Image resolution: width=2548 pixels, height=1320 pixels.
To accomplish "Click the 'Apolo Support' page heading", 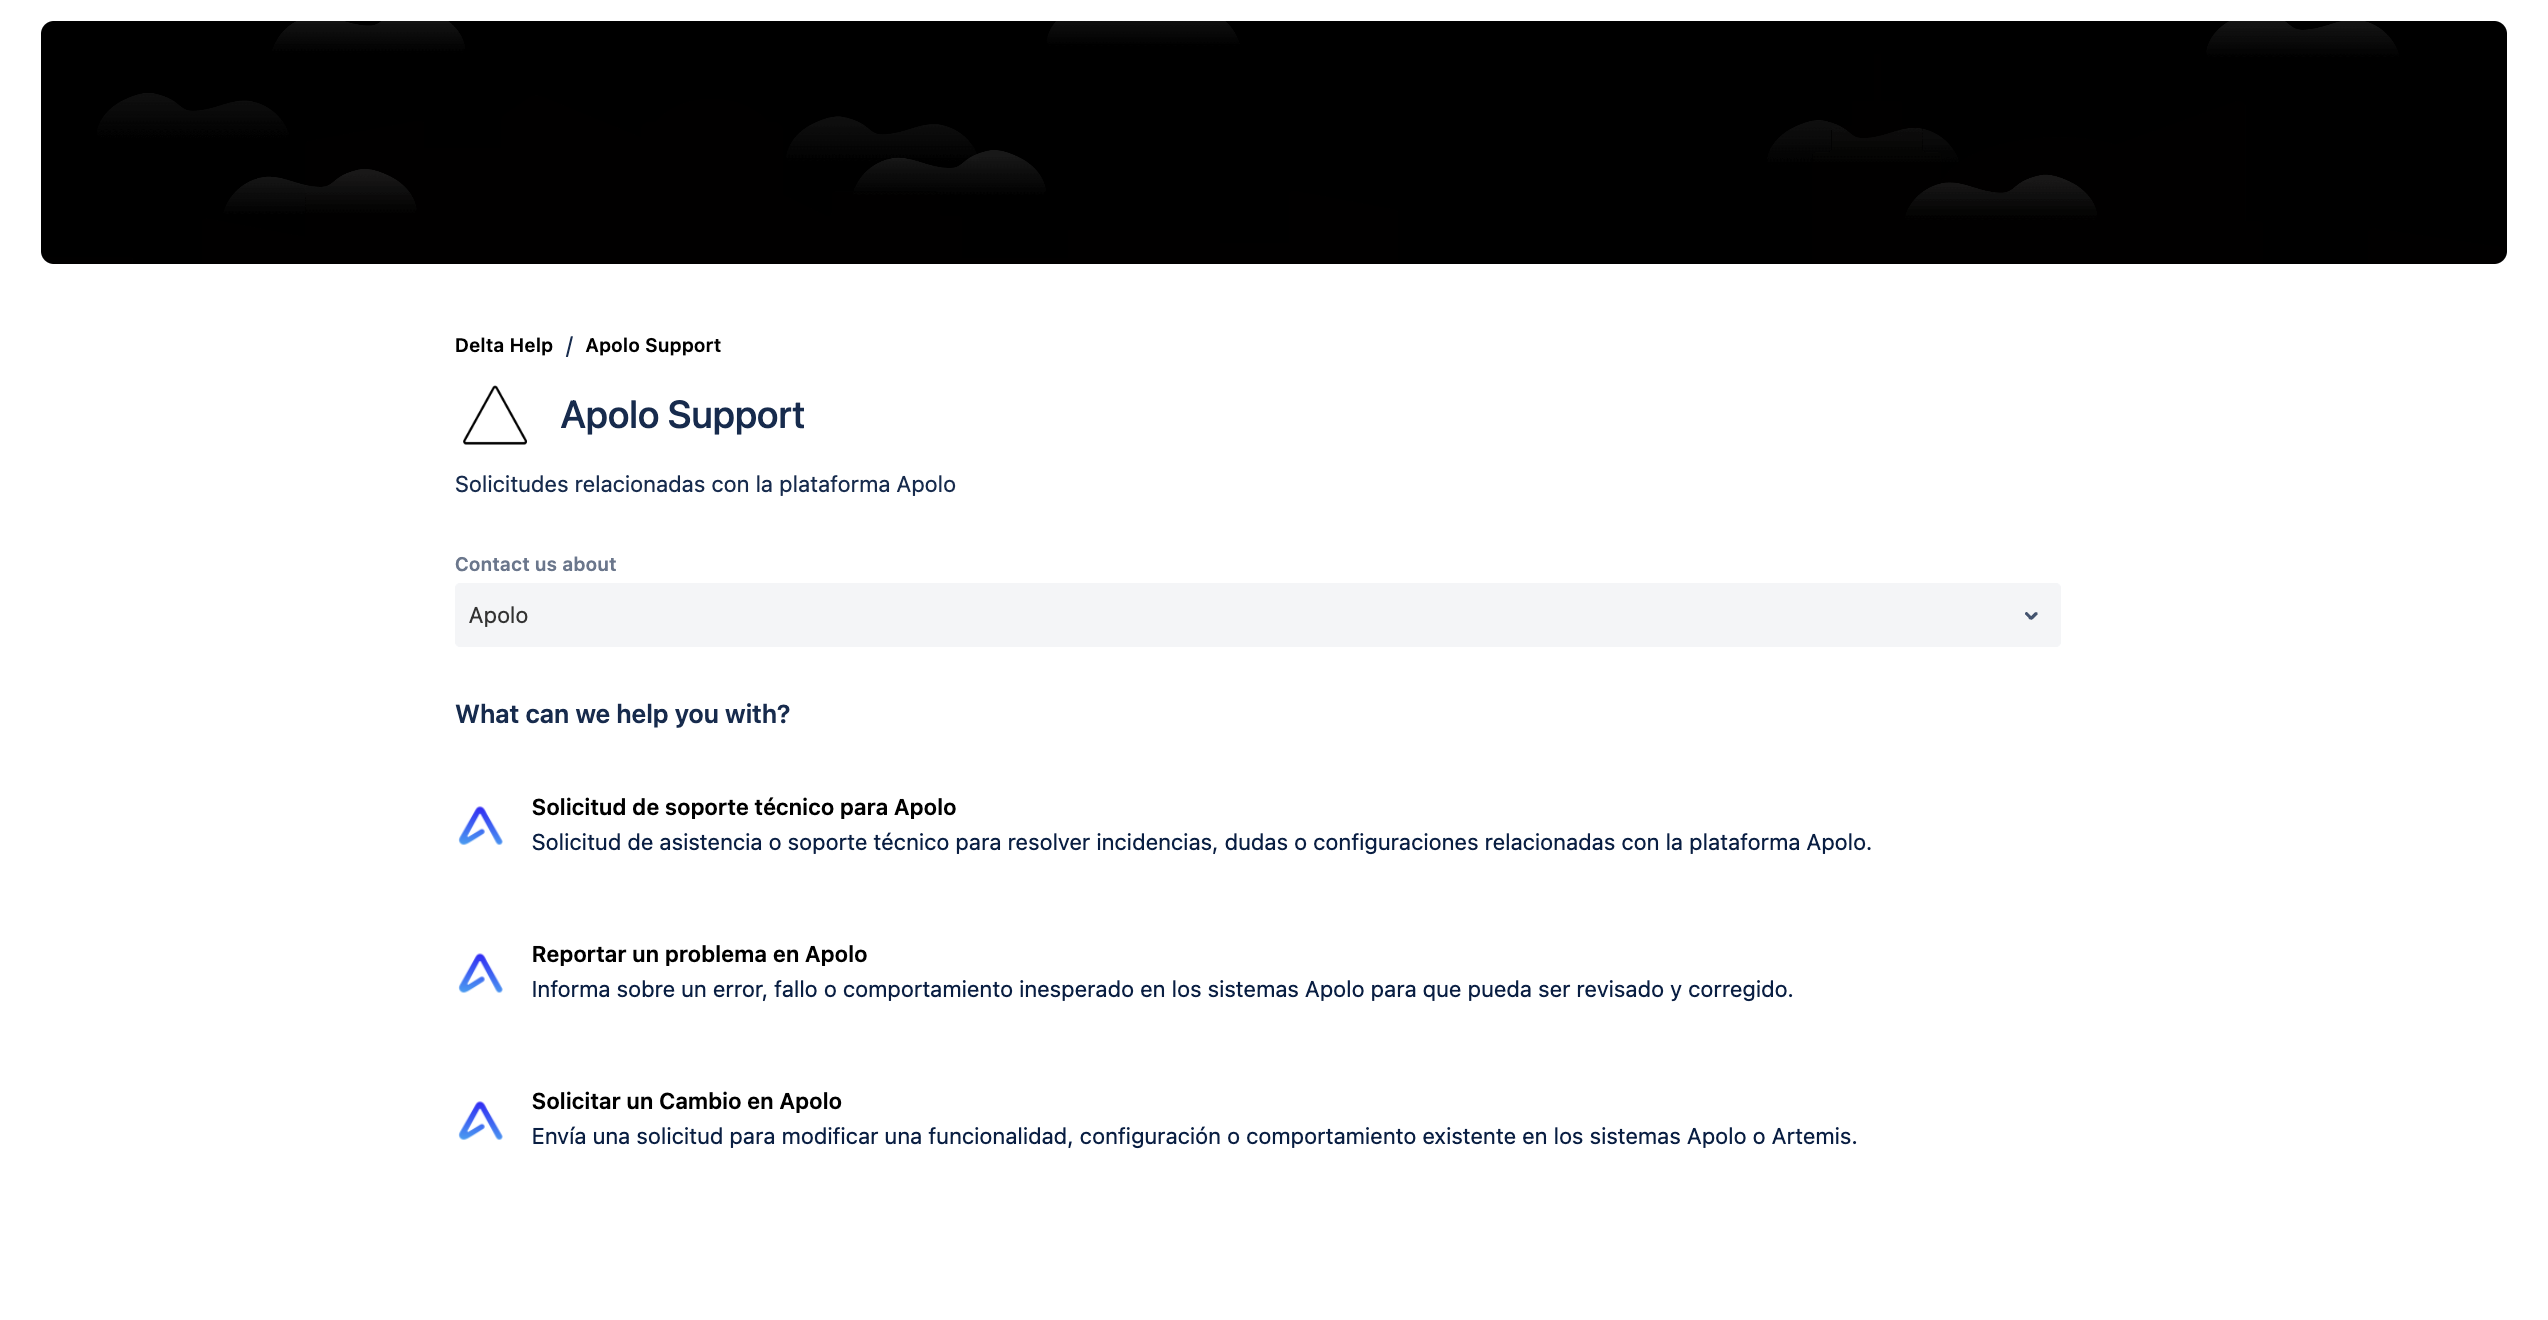I will tap(682, 415).
